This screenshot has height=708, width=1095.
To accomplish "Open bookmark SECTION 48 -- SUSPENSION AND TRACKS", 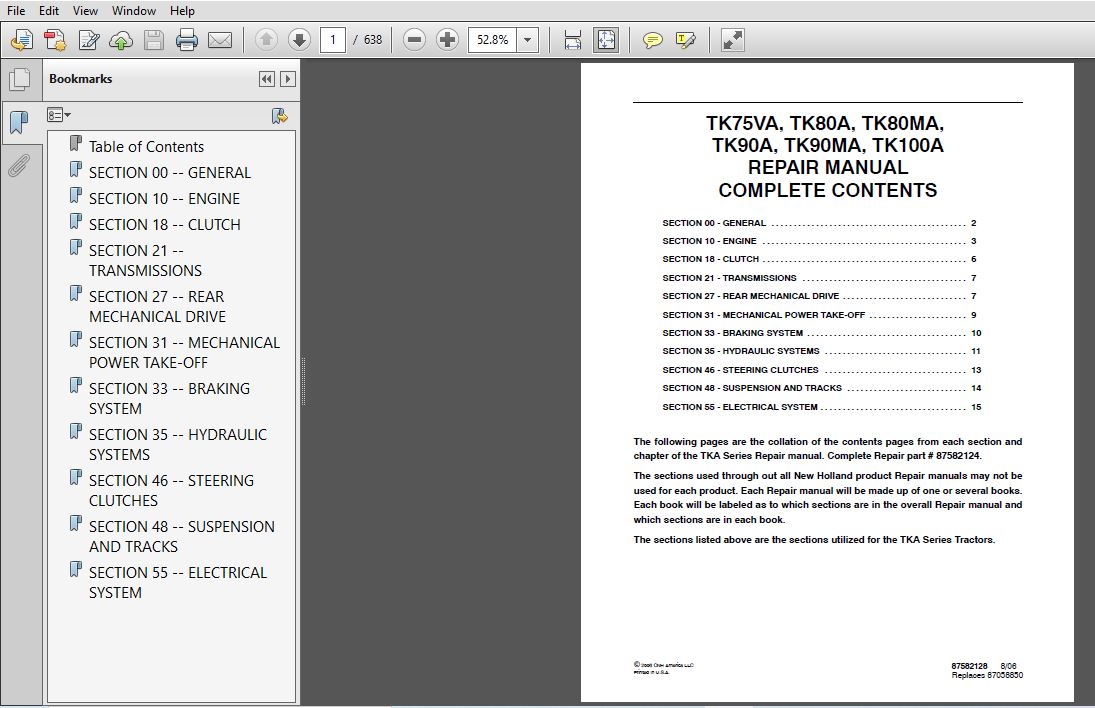I will pos(182,536).
